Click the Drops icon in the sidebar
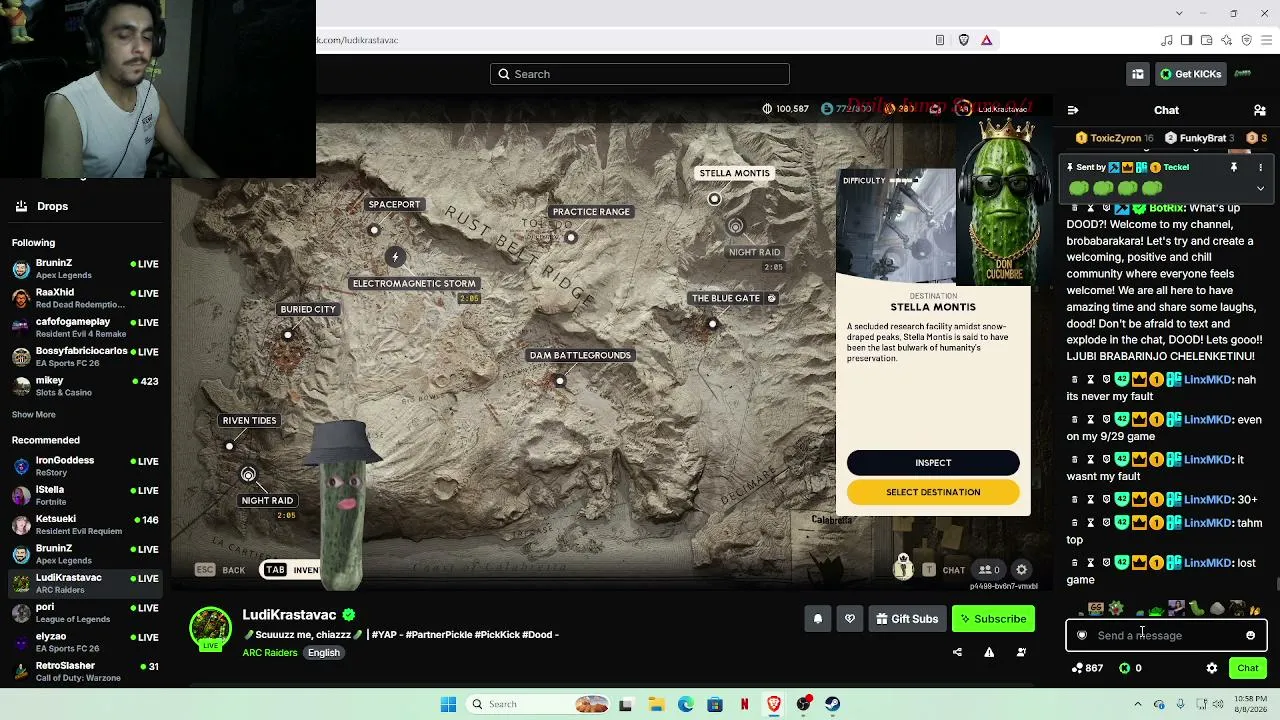The image size is (1280, 720). click(21, 206)
